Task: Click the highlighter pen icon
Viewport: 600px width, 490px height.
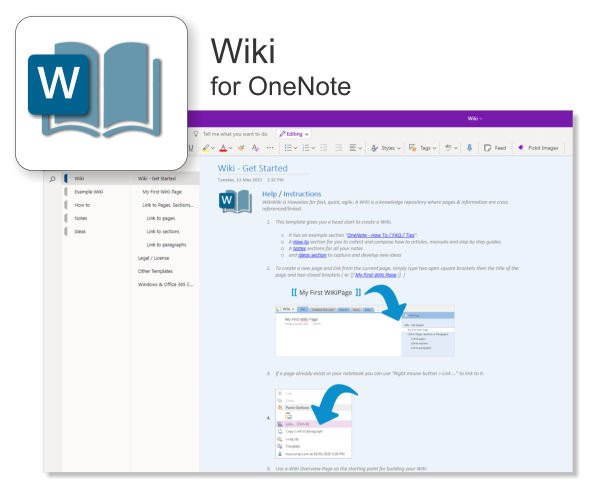Action: [x=206, y=148]
